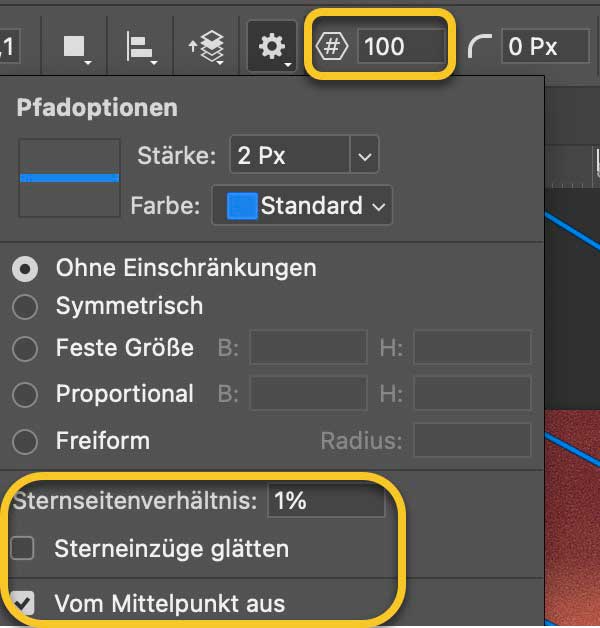
Task: Select the Symmetrisch radio option
Action: [x=25, y=306]
